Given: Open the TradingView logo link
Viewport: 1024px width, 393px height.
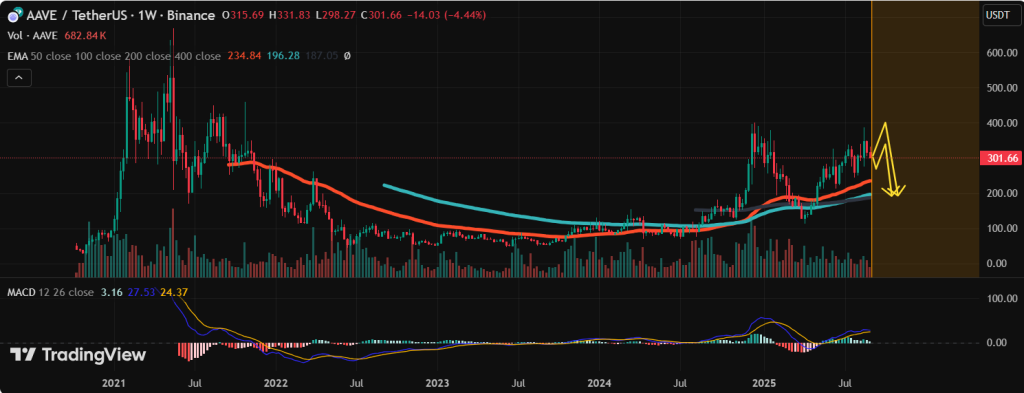Looking at the screenshot, I should click(x=78, y=354).
